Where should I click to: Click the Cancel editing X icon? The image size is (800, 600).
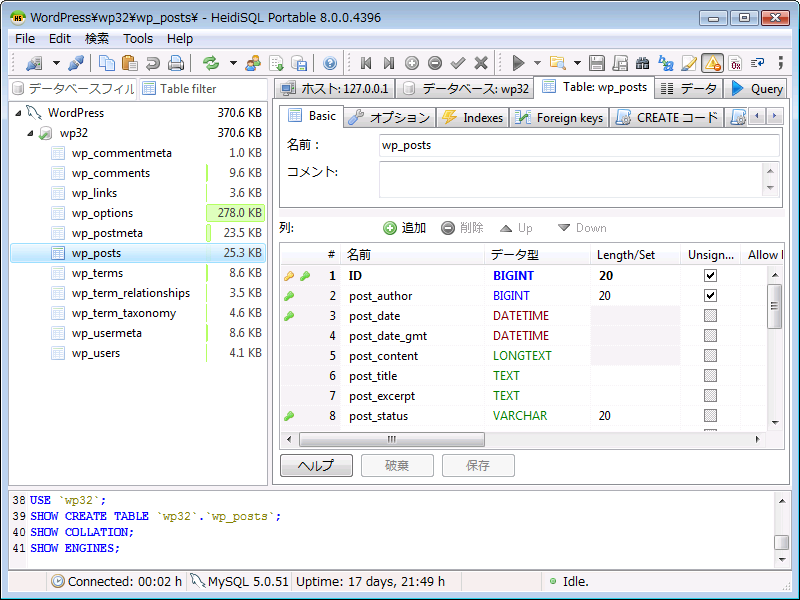[481, 63]
